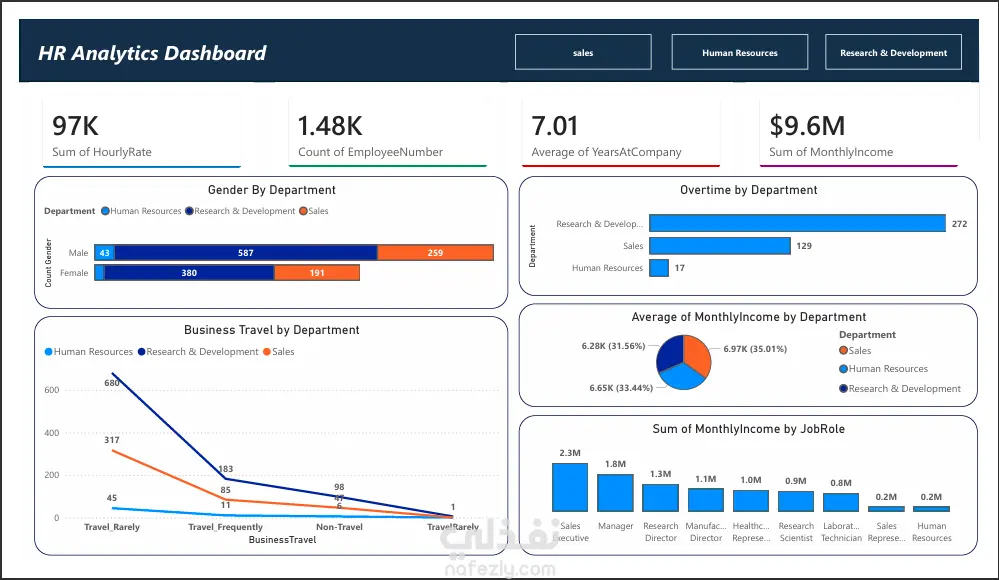The image size is (999, 580).
Task: Click the 259 Male Sales bar segment
Action: (436, 253)
